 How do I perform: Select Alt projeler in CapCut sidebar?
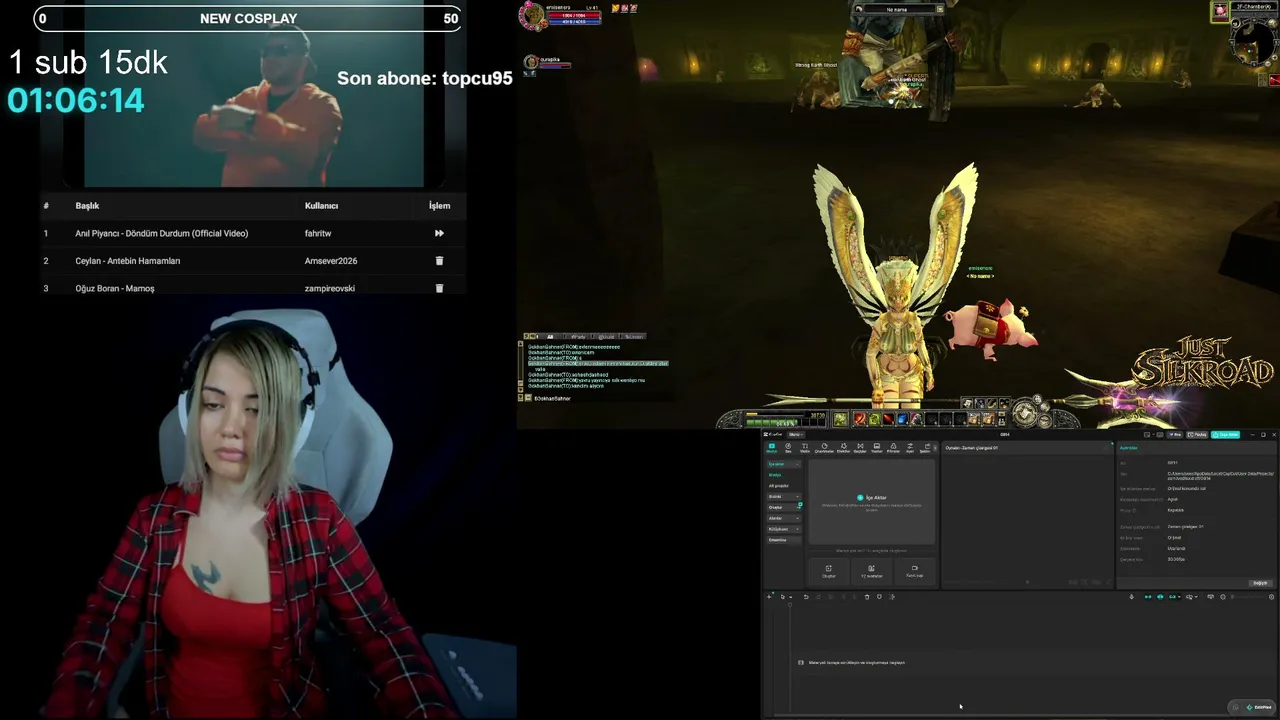tap(779, 486)
